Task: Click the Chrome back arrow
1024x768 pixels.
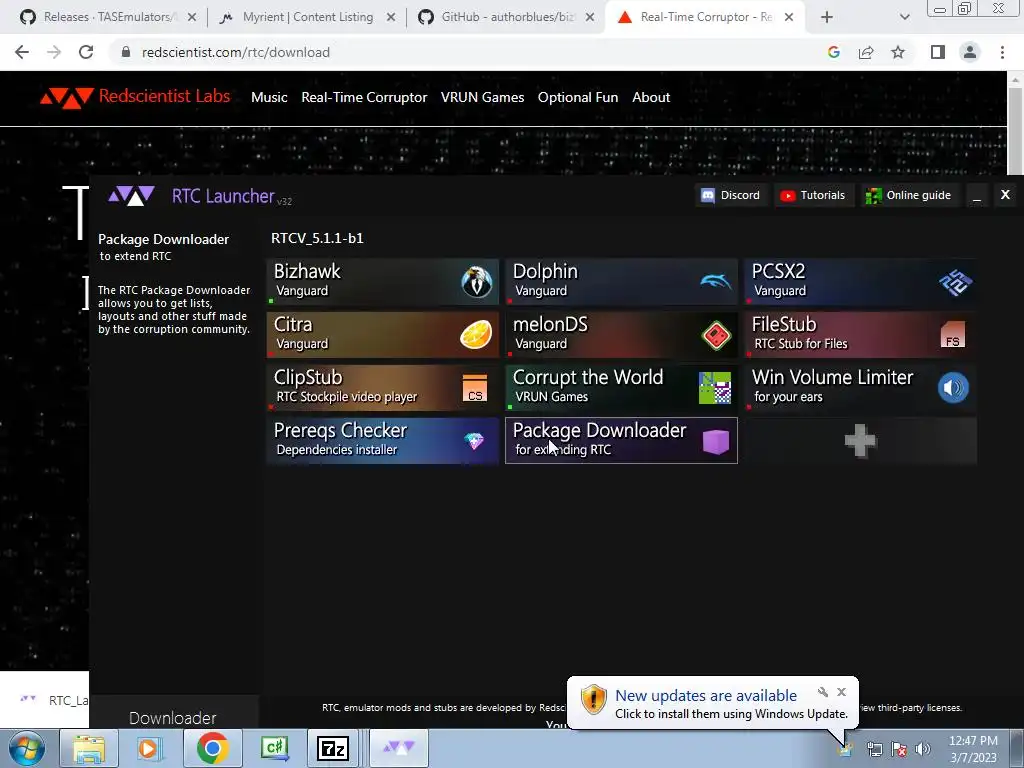Action: tap(22, 52)
